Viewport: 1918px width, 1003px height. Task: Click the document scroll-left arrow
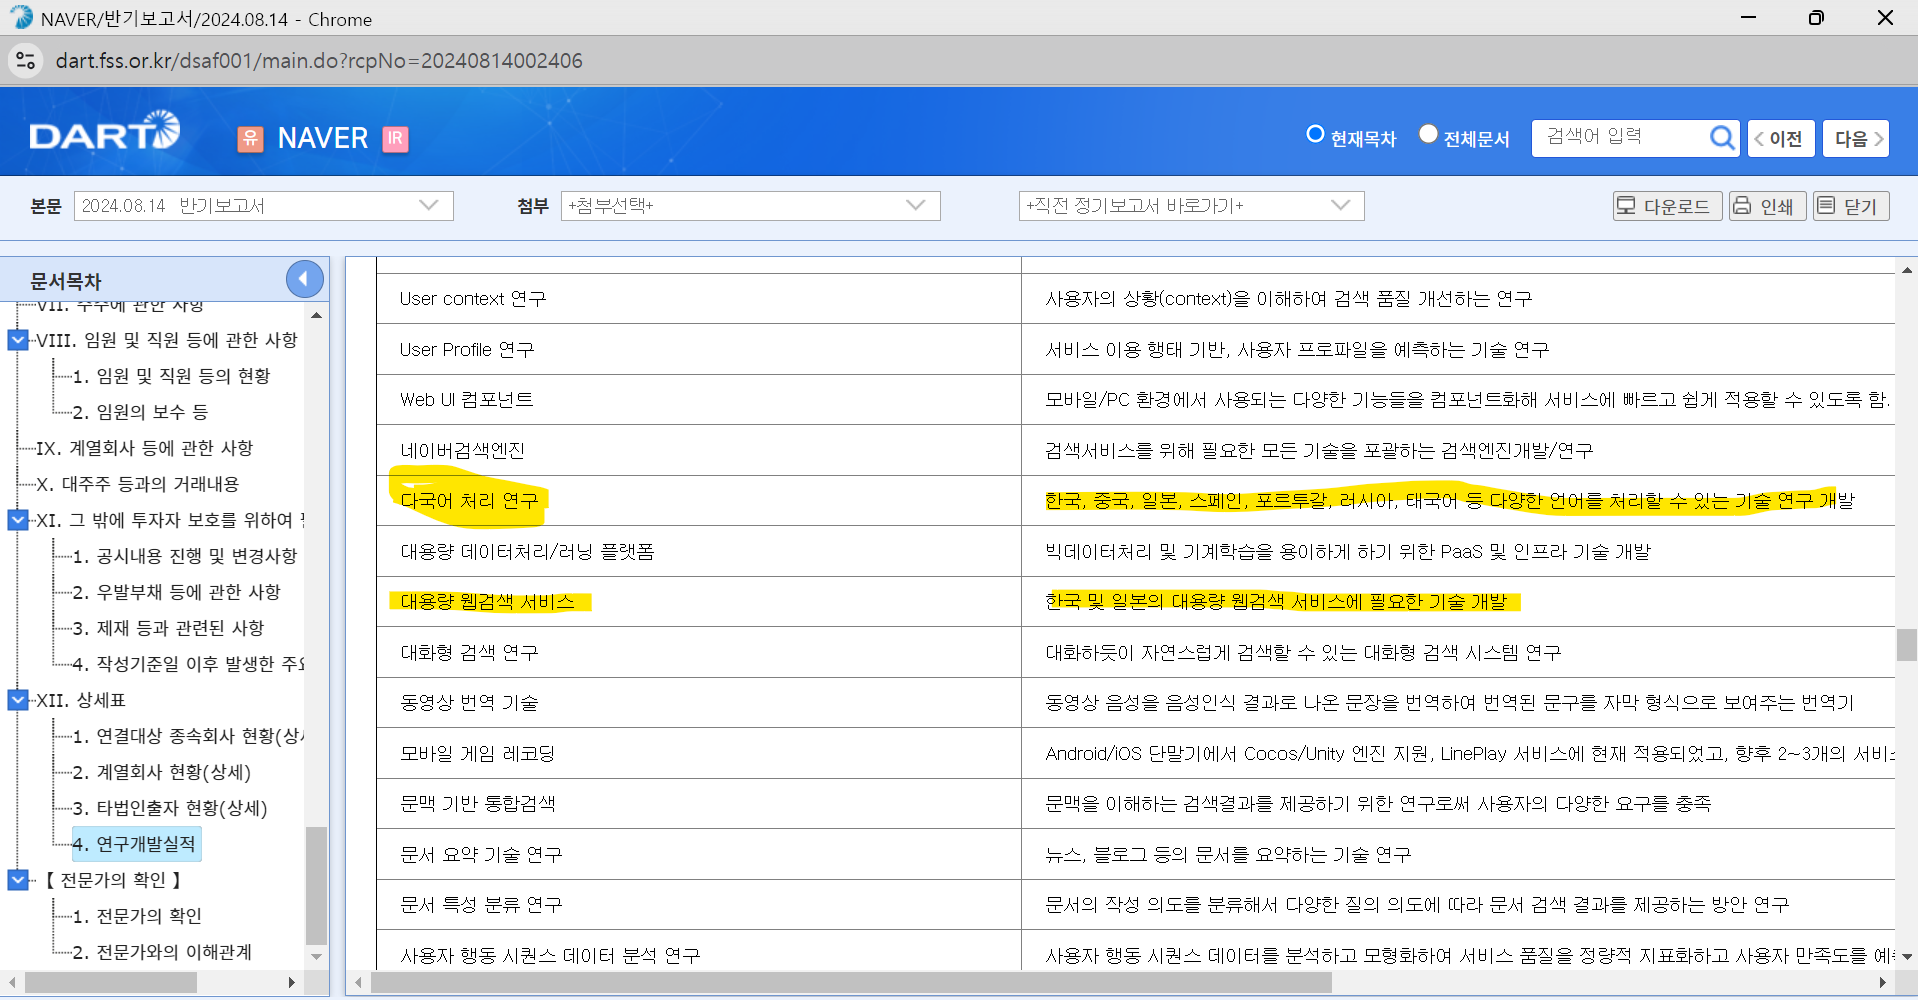(358, 983)
